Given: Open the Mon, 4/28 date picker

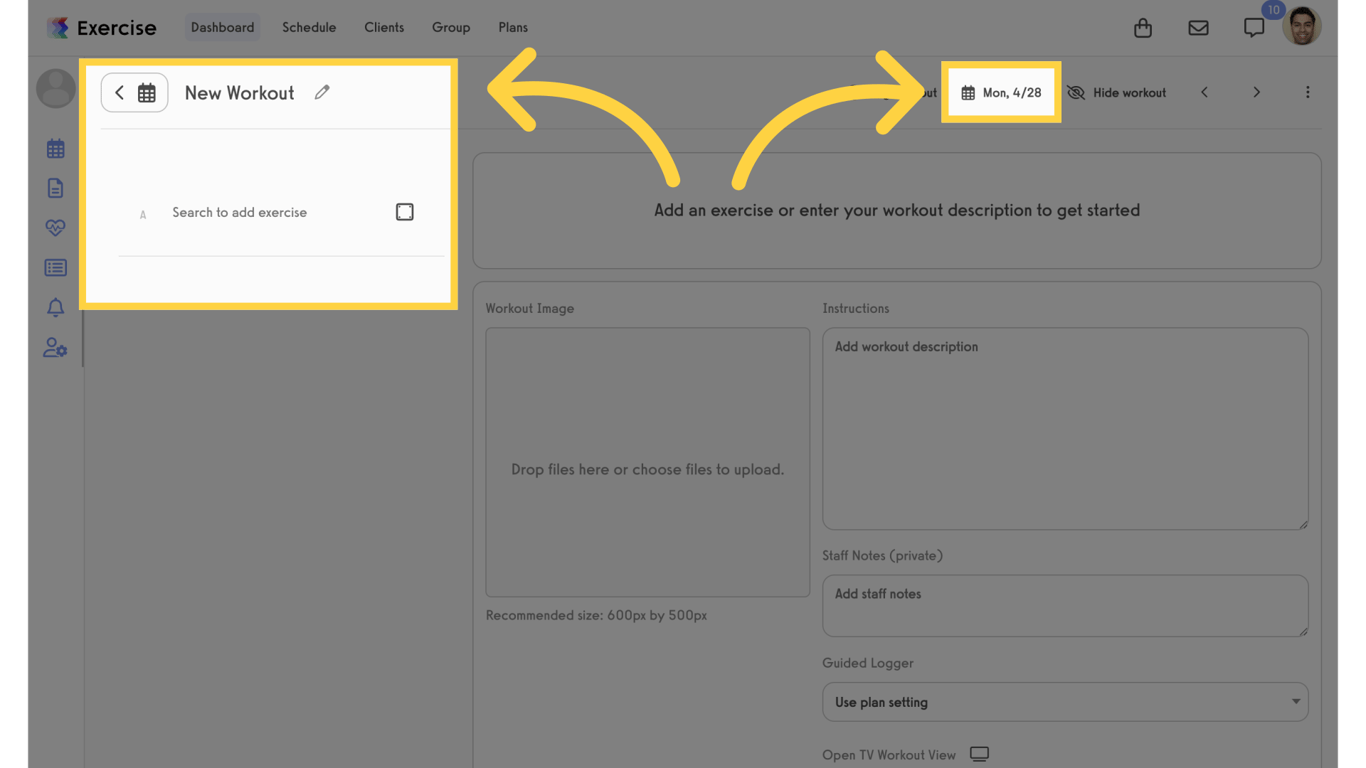Looking at the screenshot, I should click(x=1001, y=93).
